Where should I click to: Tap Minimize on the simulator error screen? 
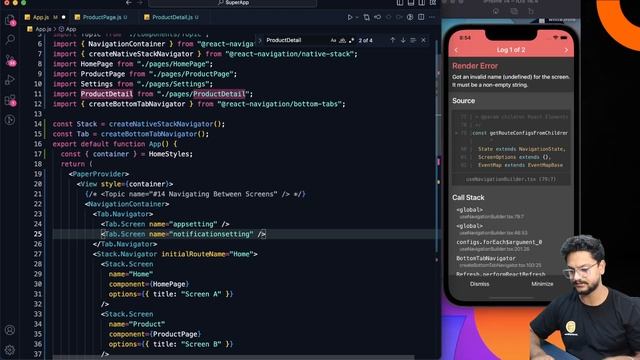(x=542, y=284)
